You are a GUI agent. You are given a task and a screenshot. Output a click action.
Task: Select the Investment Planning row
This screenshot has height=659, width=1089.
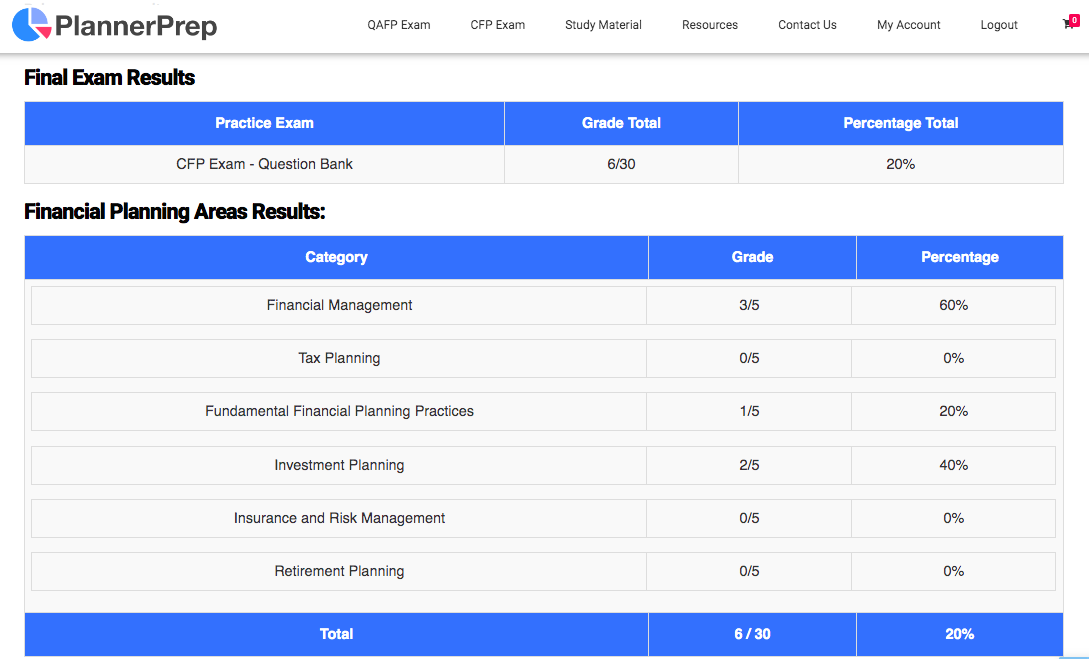point(338,465)
